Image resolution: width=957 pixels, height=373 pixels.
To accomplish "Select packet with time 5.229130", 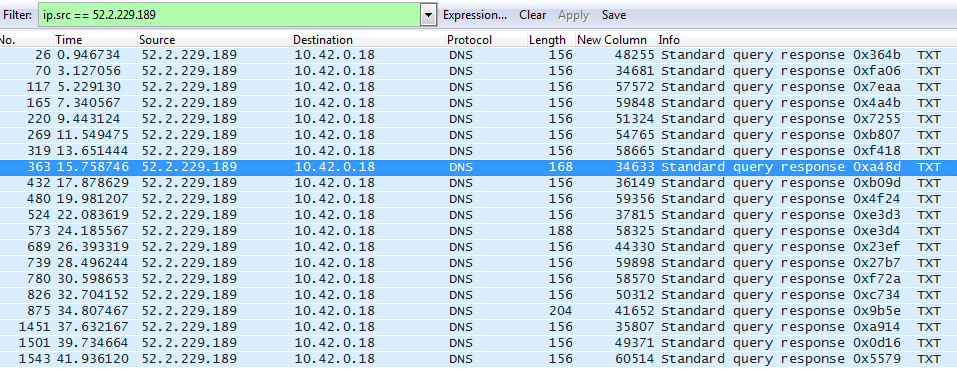I will pyautogui.click(x=478, y=87).
